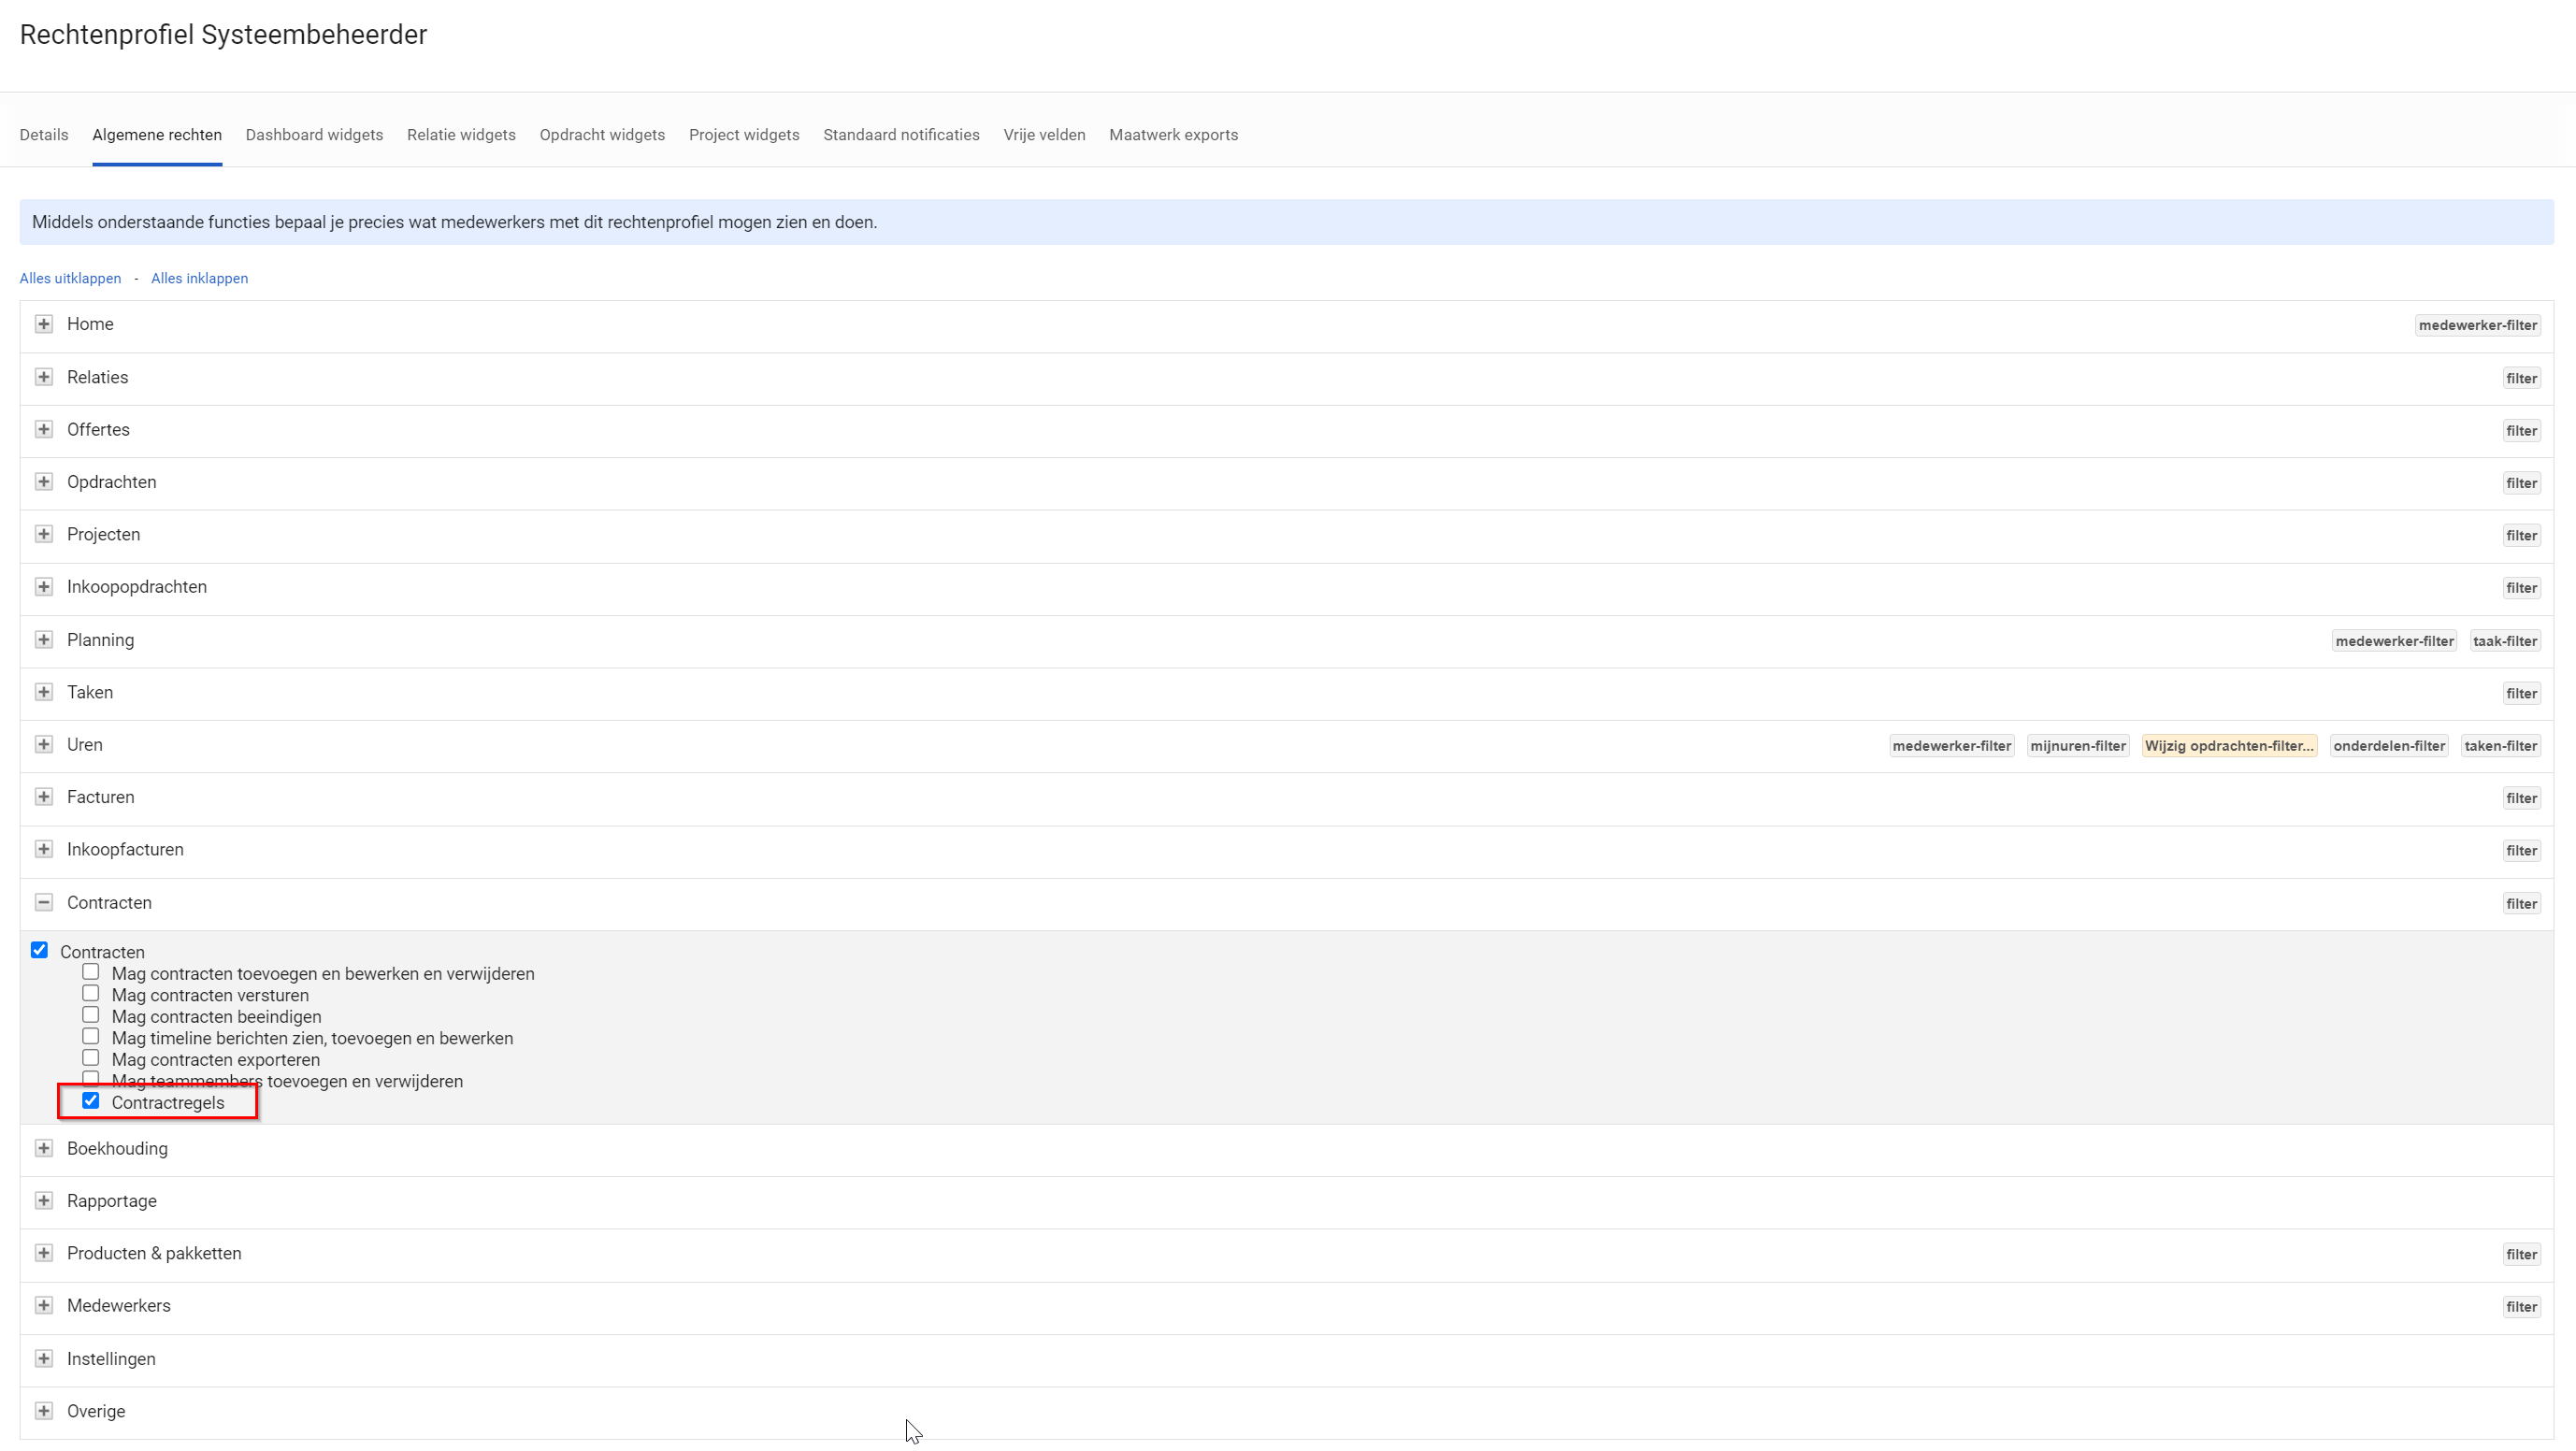This screenshot has height=1451, width=2576.
Task: Click the 'Alles inklappen' link
Action: (199, 279)
